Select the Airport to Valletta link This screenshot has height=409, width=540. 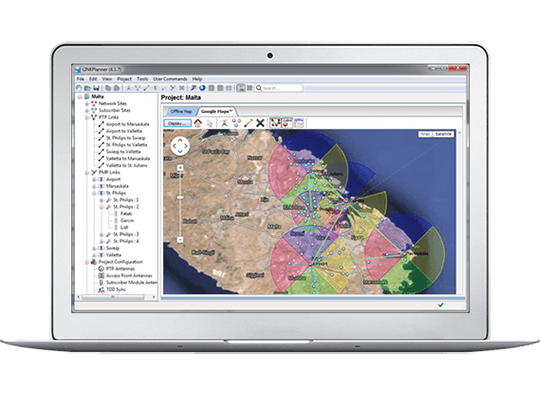point(124,131)
